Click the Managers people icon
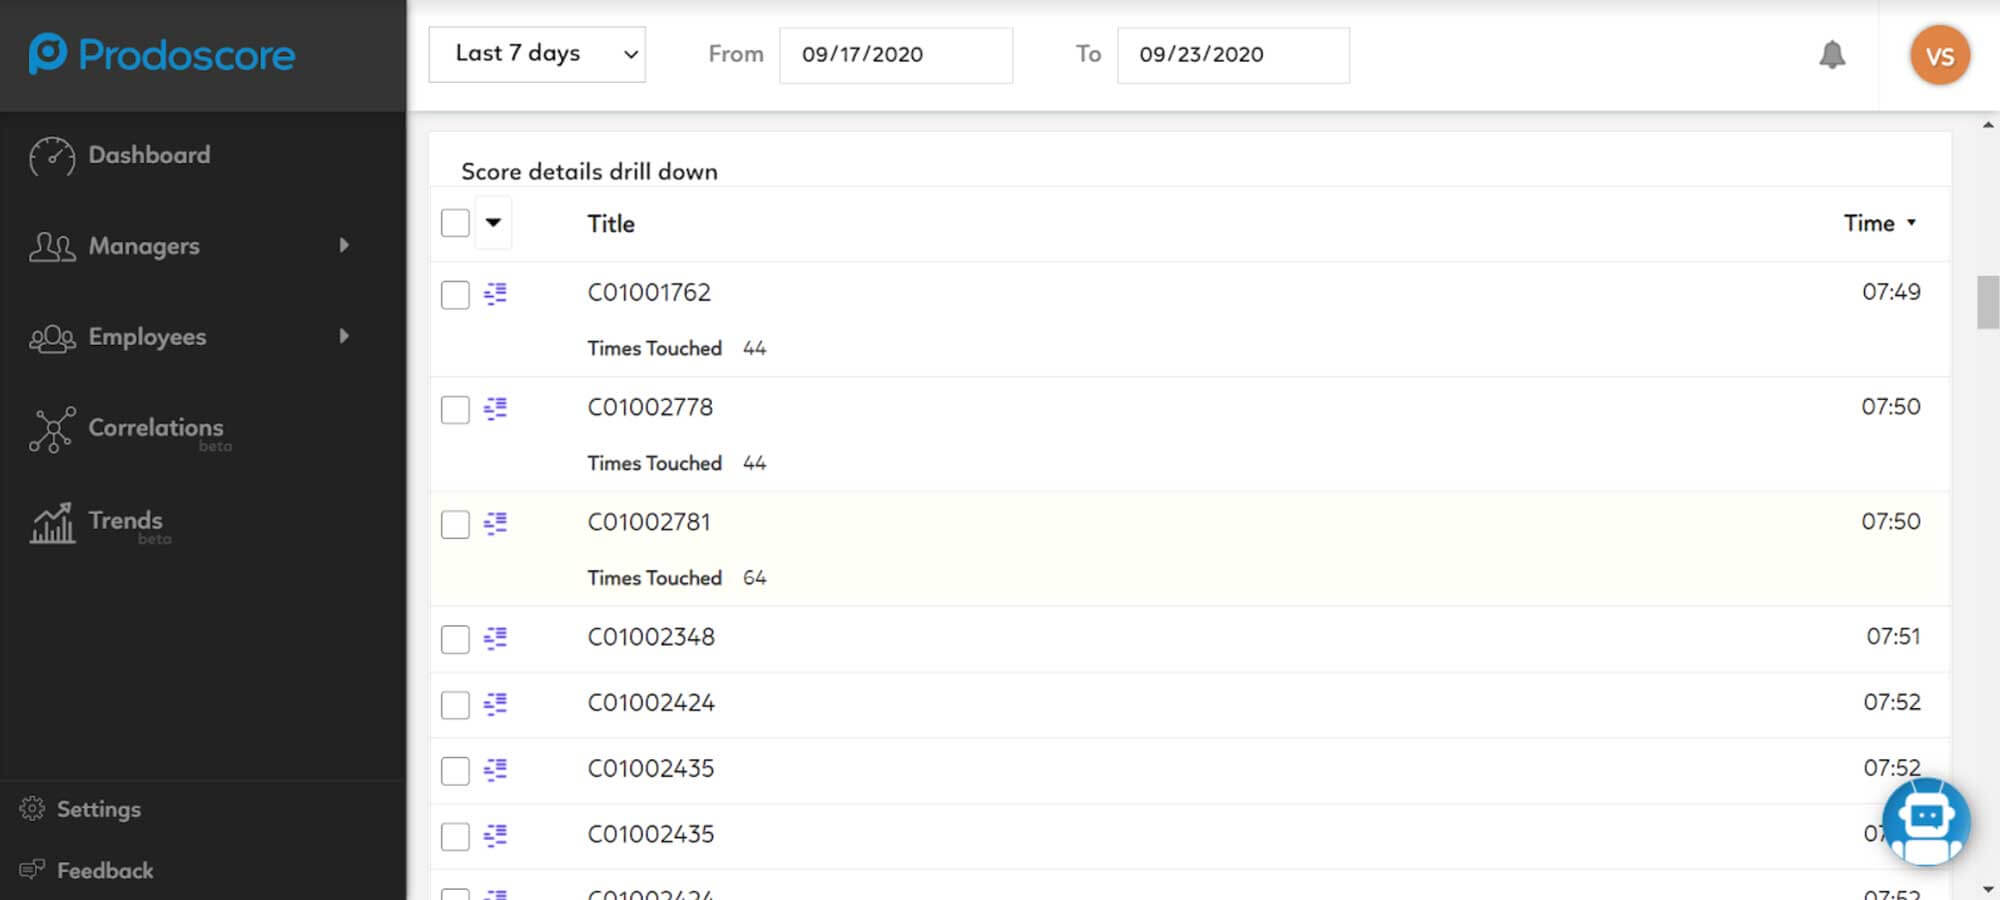This screenshot has width=2000, height=900. pyautogui.click(x=52, y=246)
